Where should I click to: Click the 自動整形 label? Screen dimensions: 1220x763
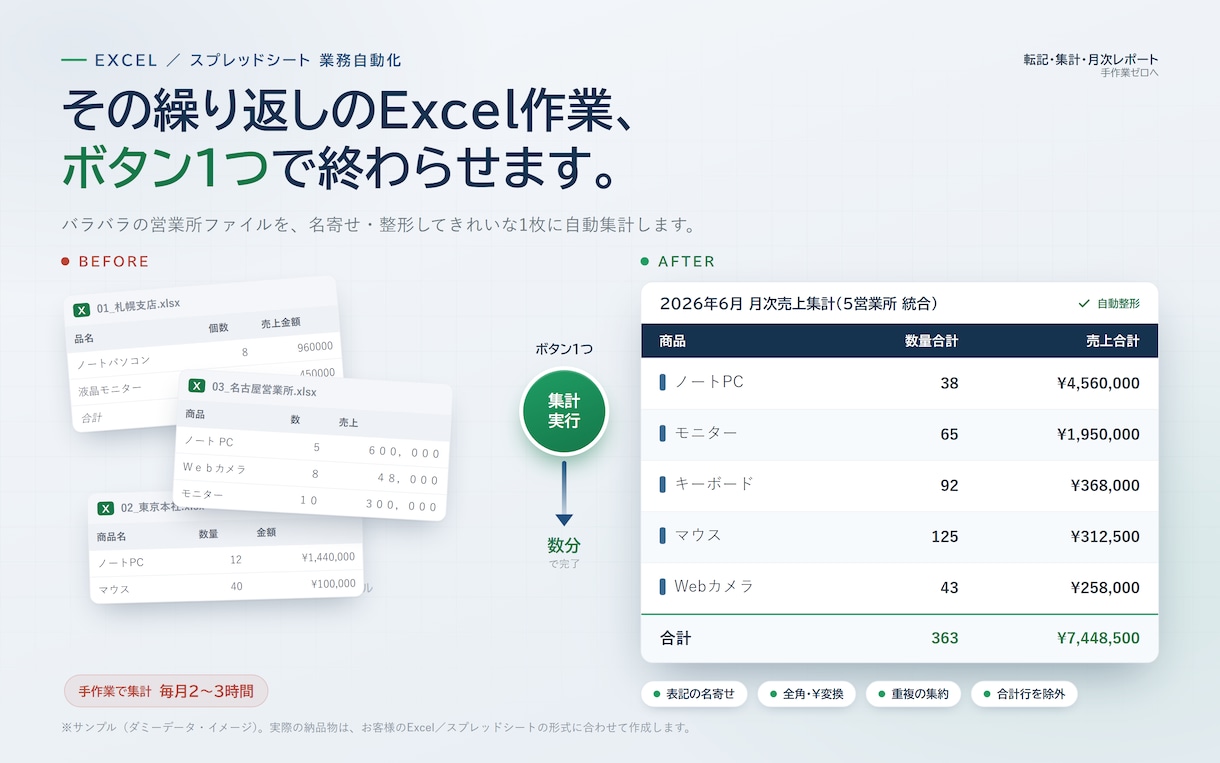1118,303
